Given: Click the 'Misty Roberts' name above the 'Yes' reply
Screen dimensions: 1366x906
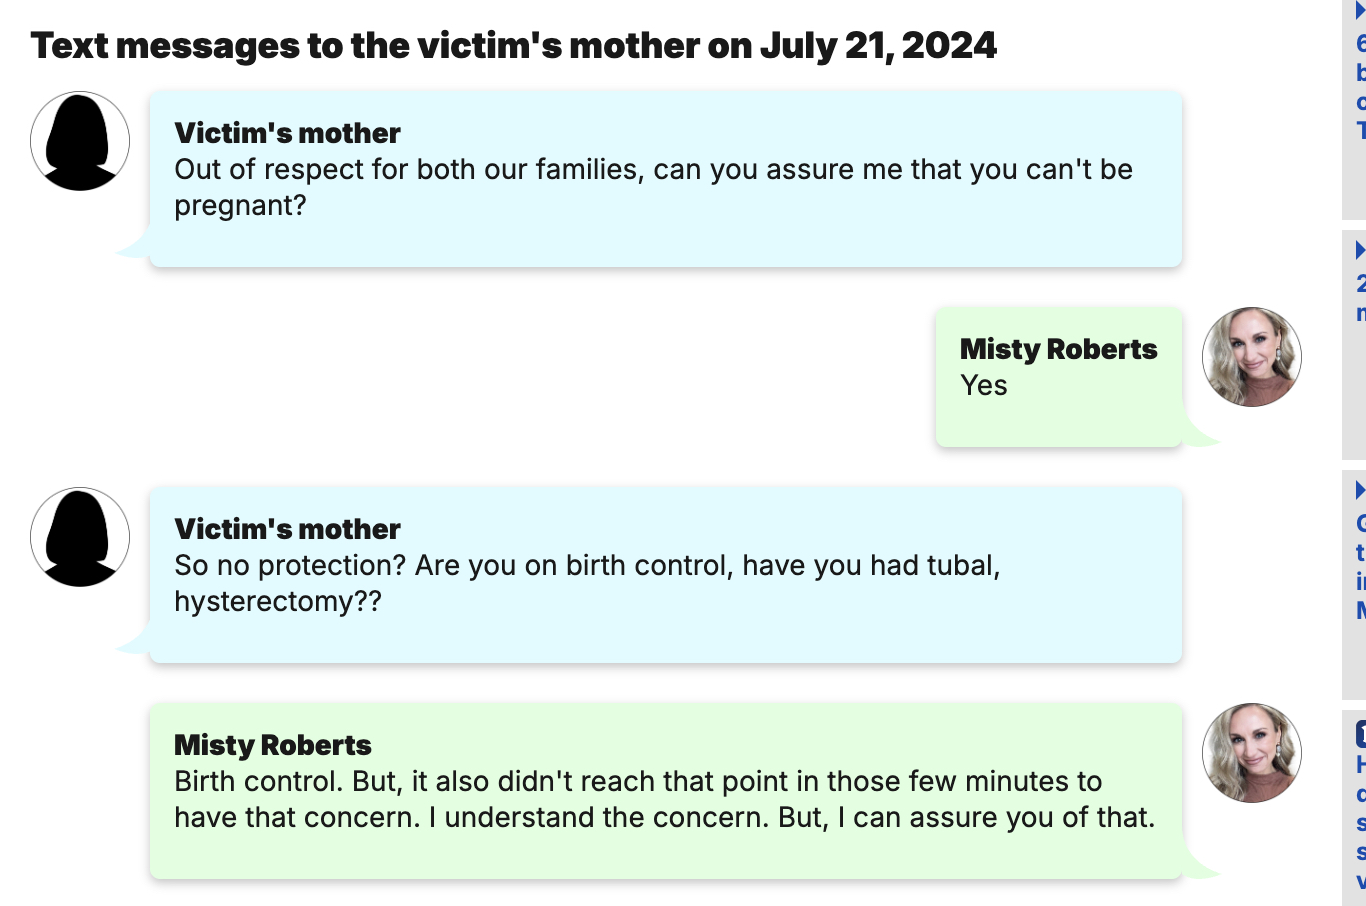Looking at the screenshot, I should coord(1058,349).
